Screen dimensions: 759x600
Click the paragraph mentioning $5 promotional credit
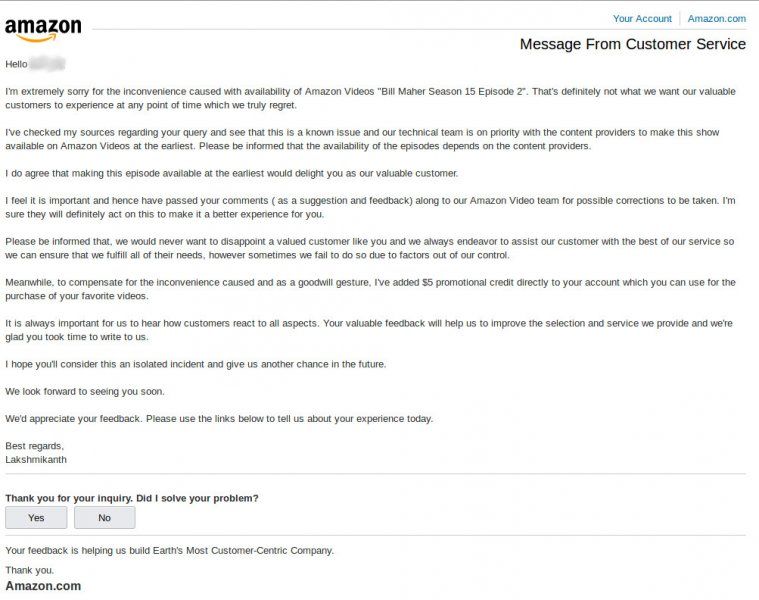point(370,289)
